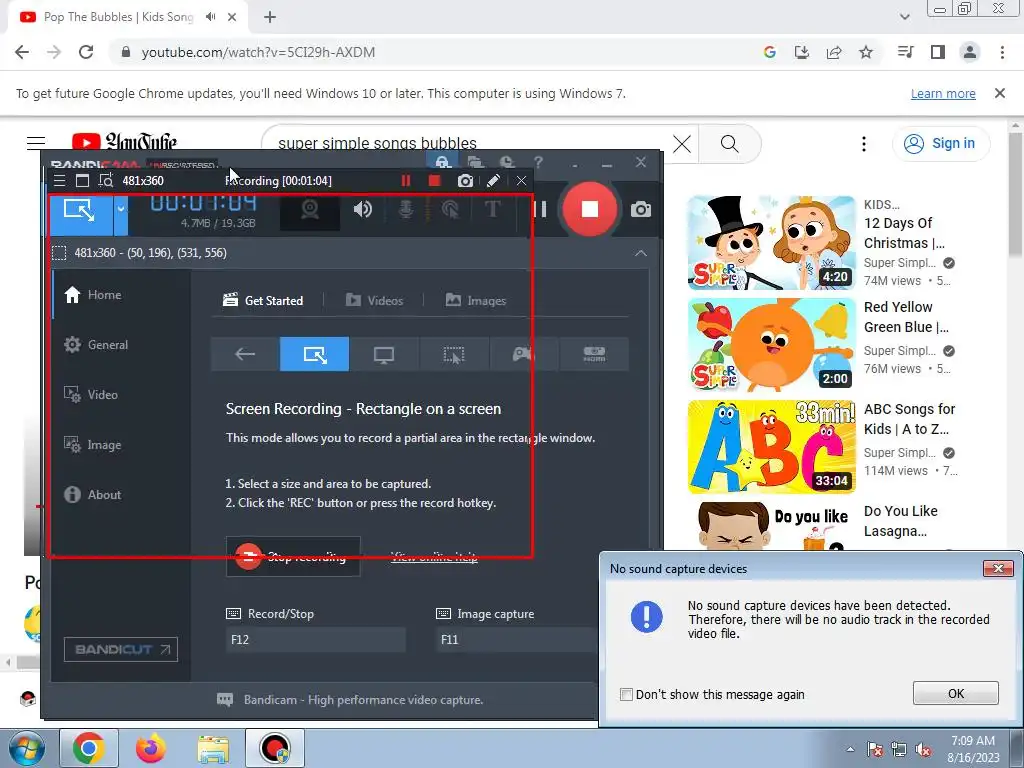Toggle speaker sound recording icon
Viewport: 1024px width, 768px height.
click(x=362, y=209)
